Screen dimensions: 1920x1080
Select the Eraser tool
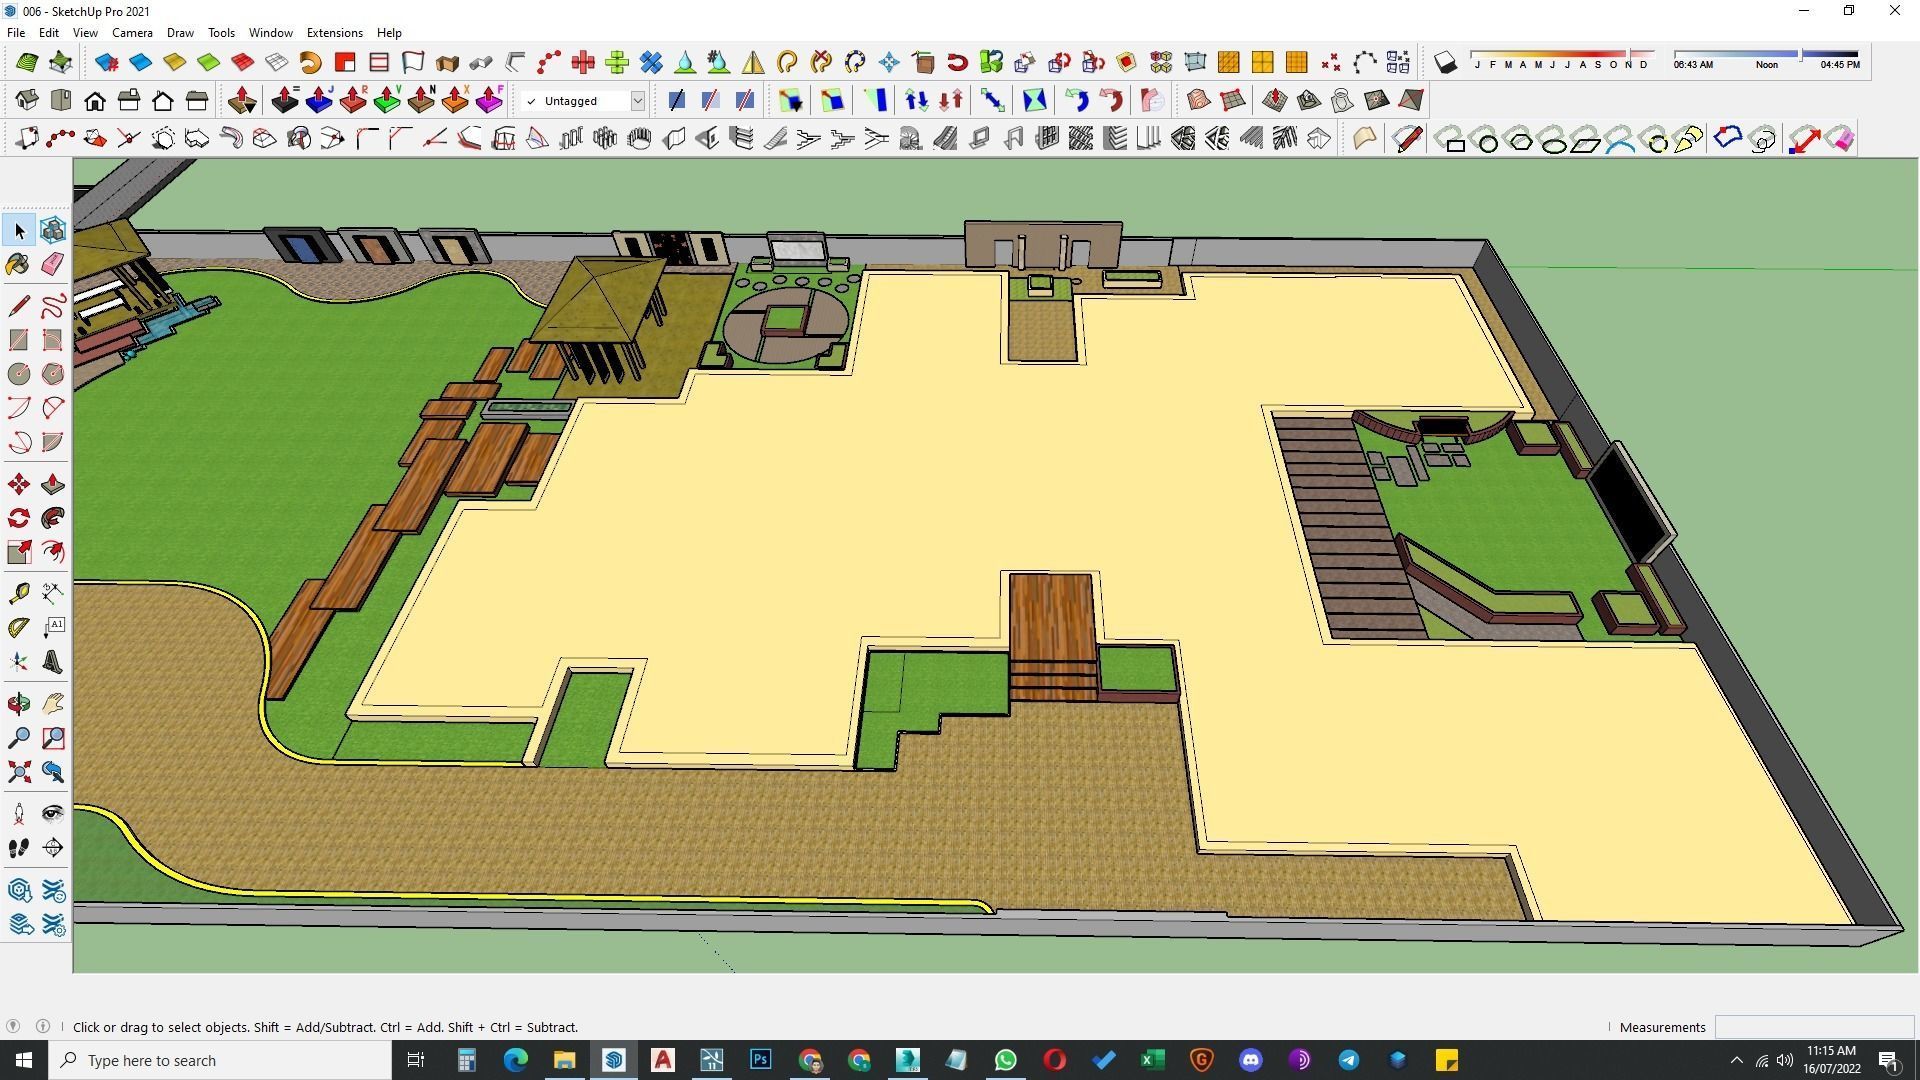53,264
